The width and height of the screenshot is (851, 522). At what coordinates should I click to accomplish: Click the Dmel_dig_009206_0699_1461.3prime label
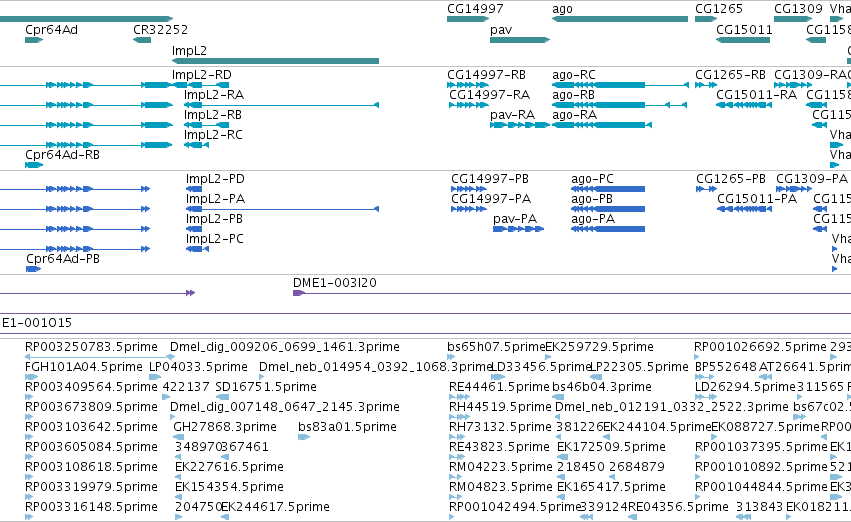(285, 347)
